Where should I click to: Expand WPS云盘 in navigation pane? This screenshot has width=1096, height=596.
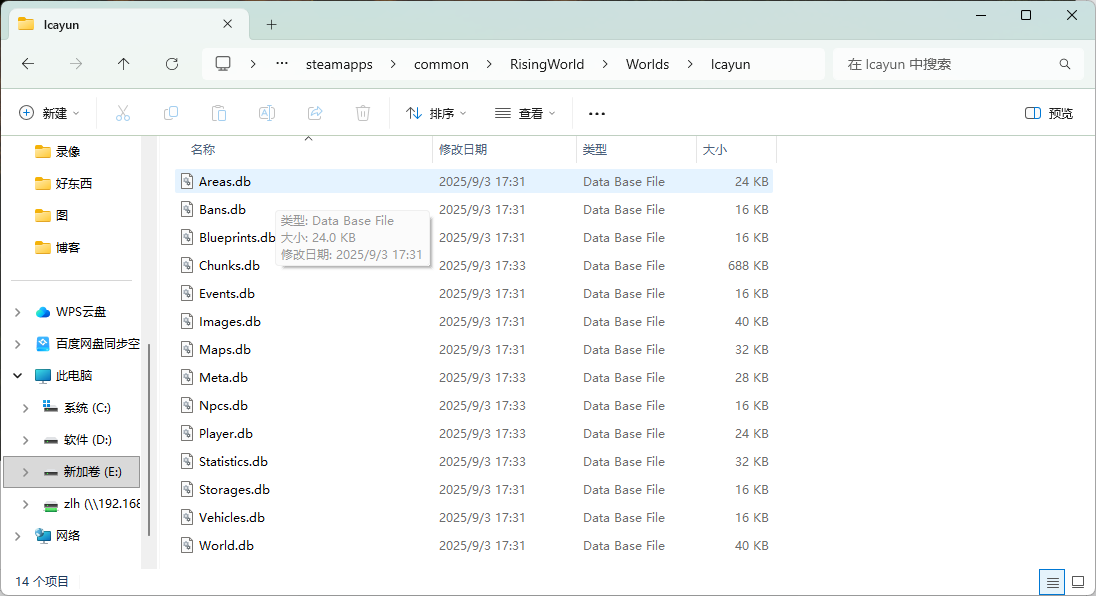[18, 312]
